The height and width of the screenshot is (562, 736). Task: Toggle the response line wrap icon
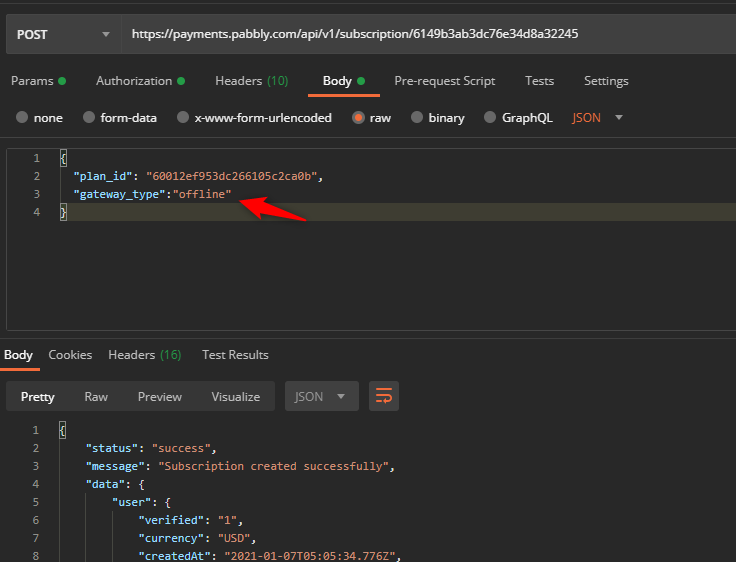click(x=384, y=396)
